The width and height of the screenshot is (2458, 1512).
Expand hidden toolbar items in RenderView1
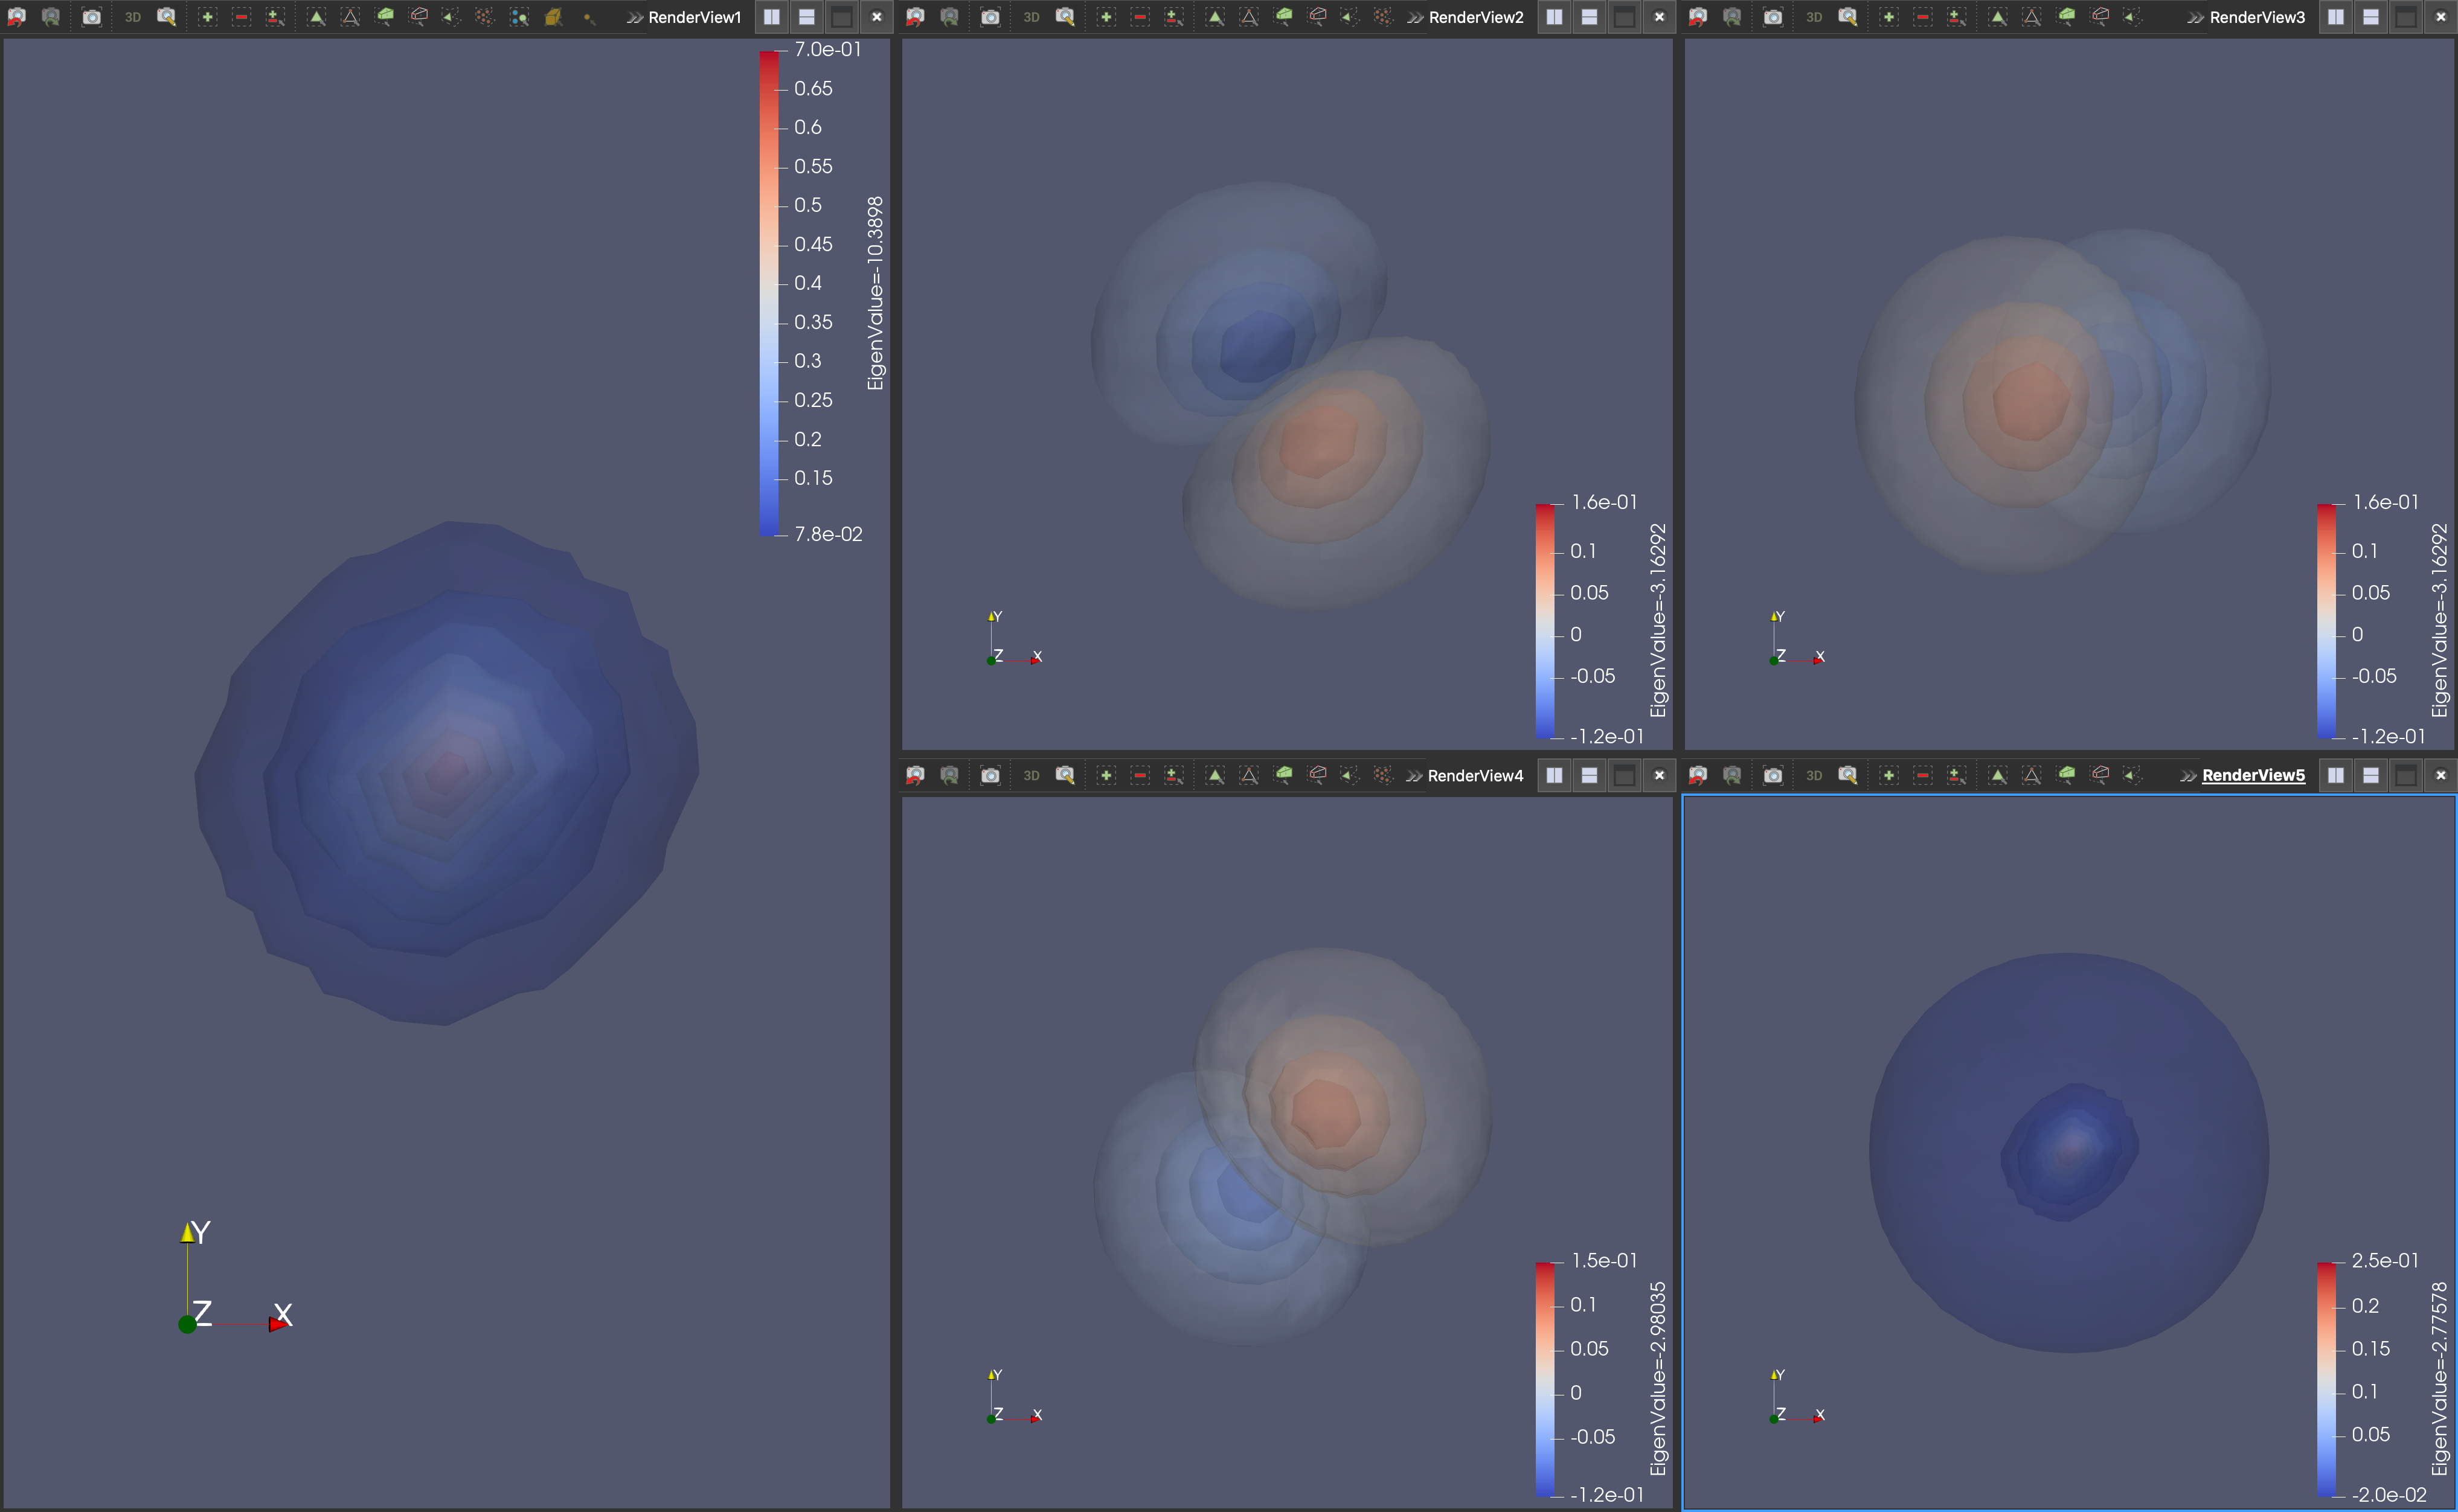tap(634, 17)
